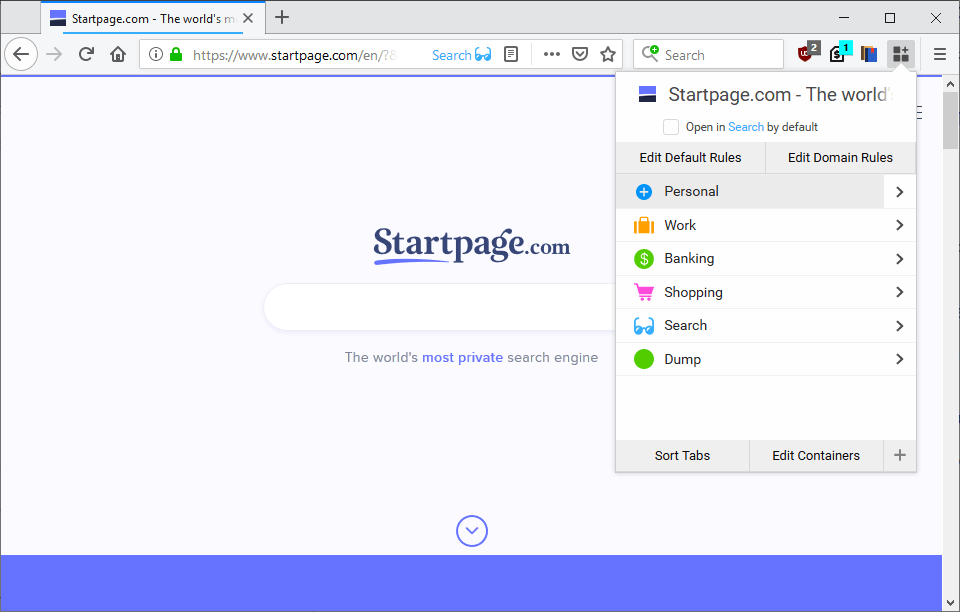Expand the Search container tabs

tap(899, 326)
